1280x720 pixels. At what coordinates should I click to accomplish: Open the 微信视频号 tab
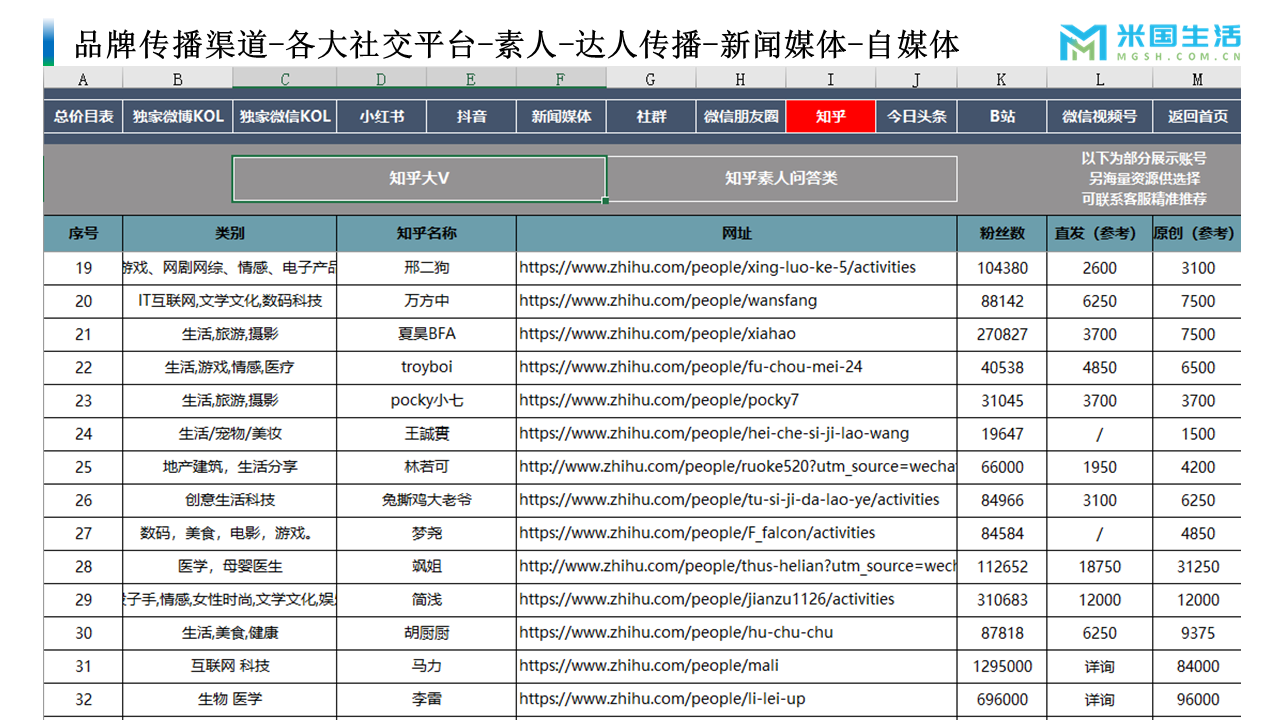pos(1099,116)
